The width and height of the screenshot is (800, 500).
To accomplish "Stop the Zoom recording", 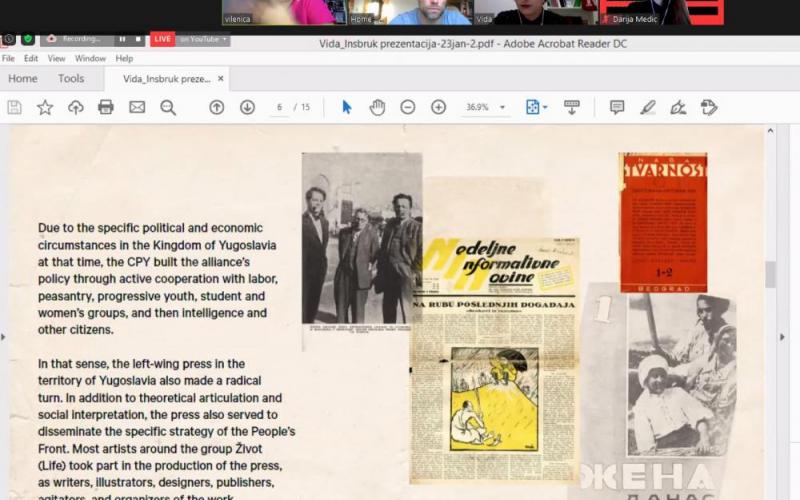I will (x=138, y=39).
